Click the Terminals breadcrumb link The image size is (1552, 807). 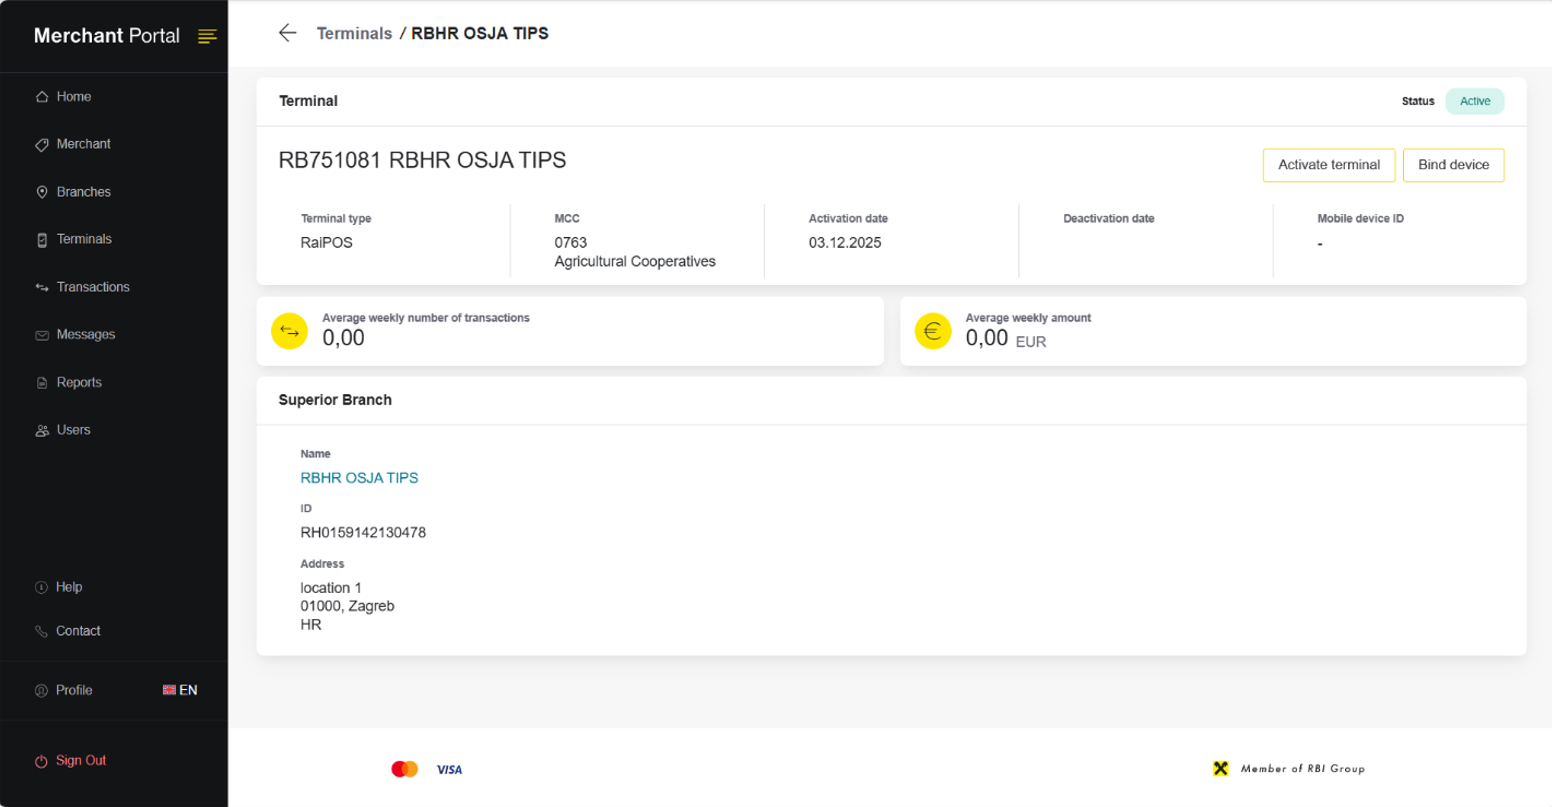[354, 33]
